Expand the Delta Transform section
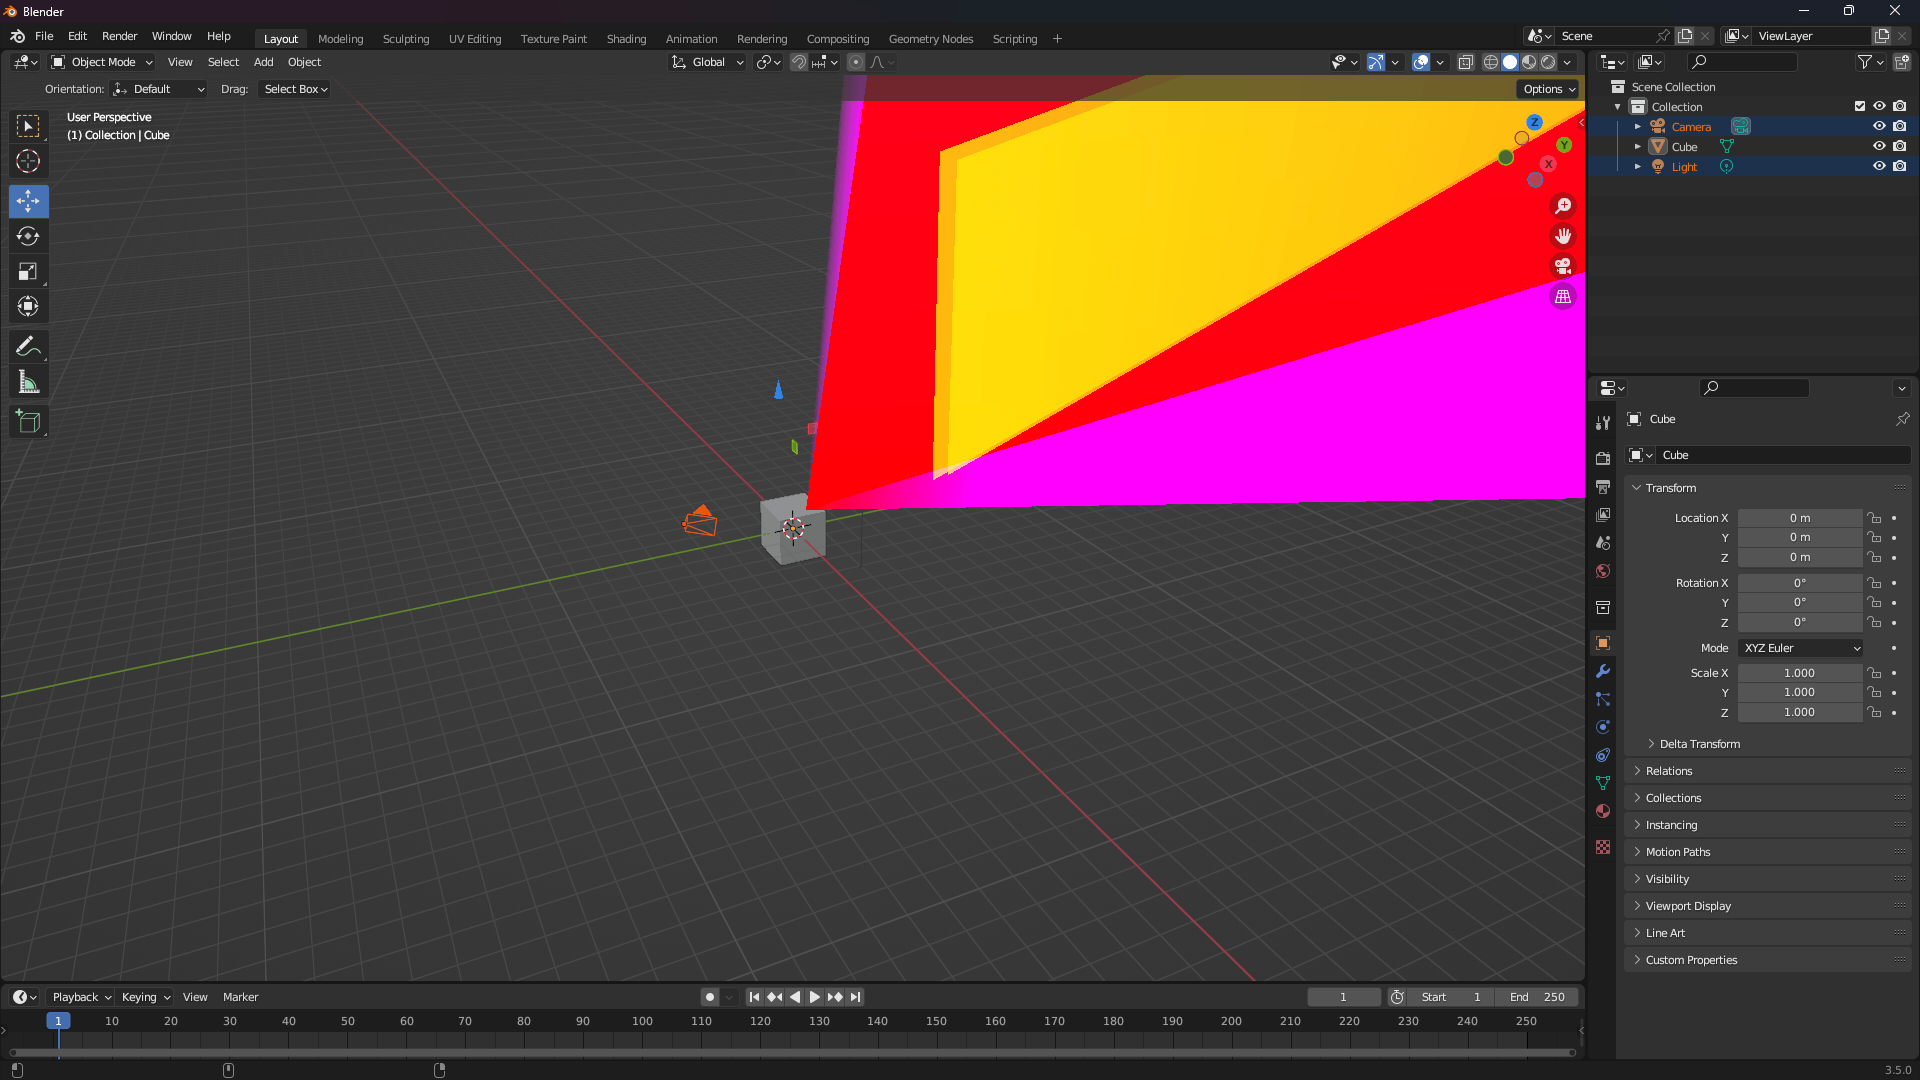The height and width of the screenshot is (1080, 1920). pyautogui.click(x=1697, y=743)
